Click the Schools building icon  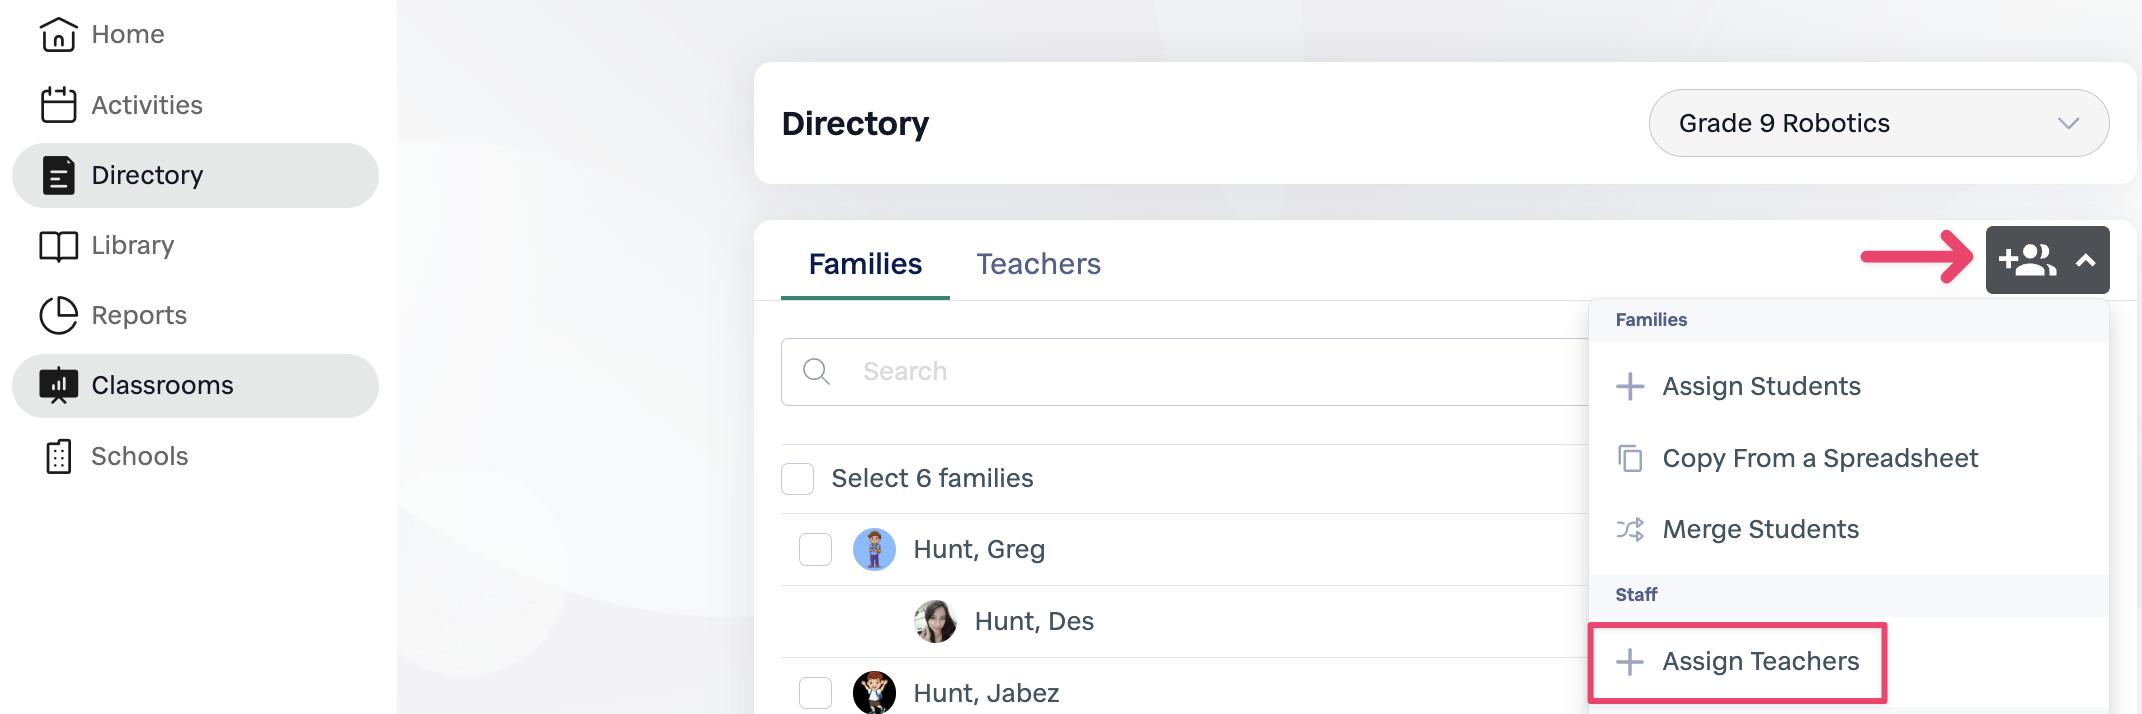[x=58, y=457]
